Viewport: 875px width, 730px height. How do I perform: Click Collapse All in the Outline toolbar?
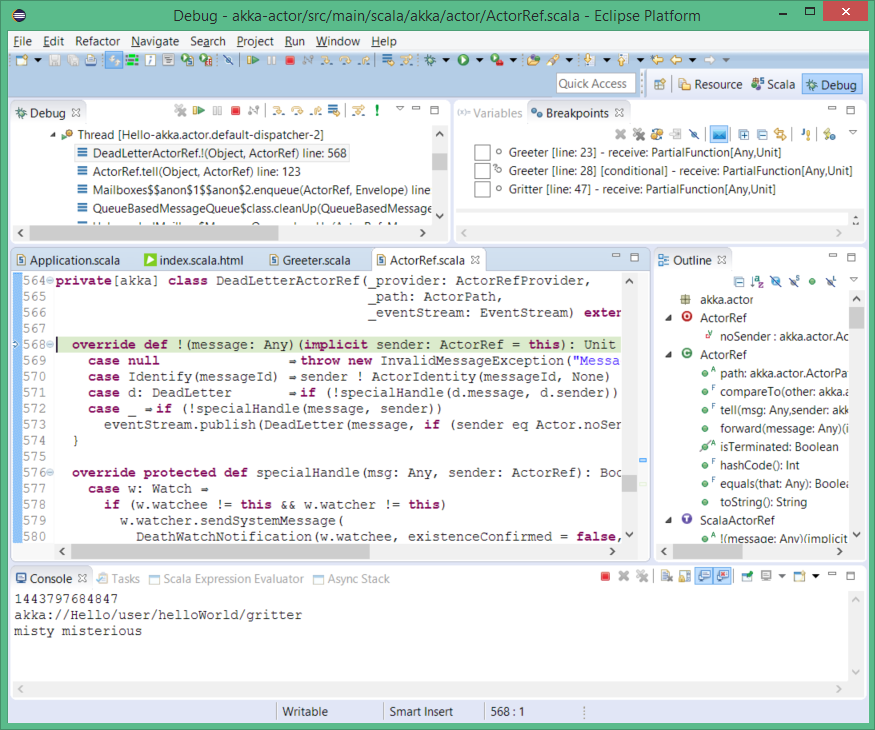tap(739, 281)
